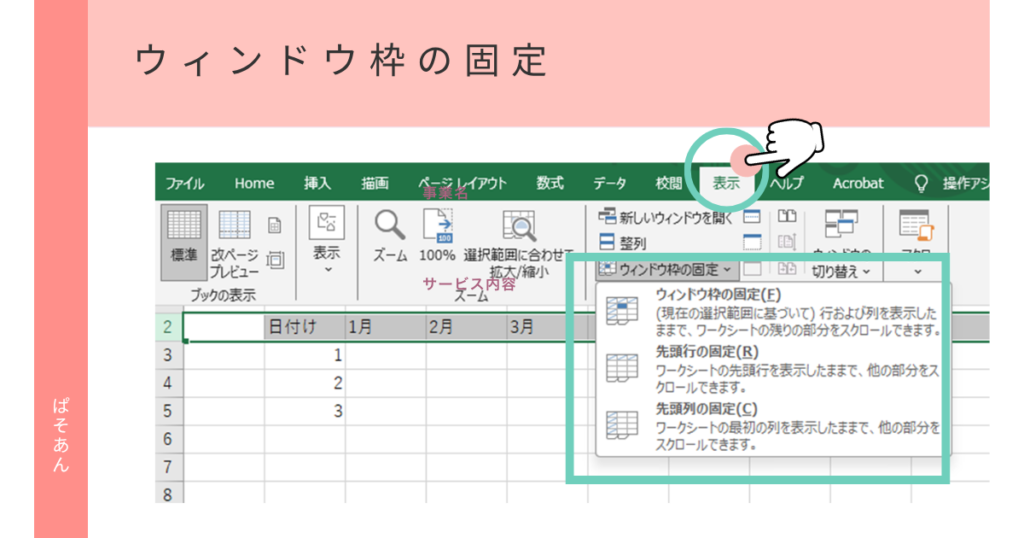Image resolution: width=1024 pixels, height=538 pixels.
Task: Click the ズーム magnifier icon
Action: coord(389,226)
